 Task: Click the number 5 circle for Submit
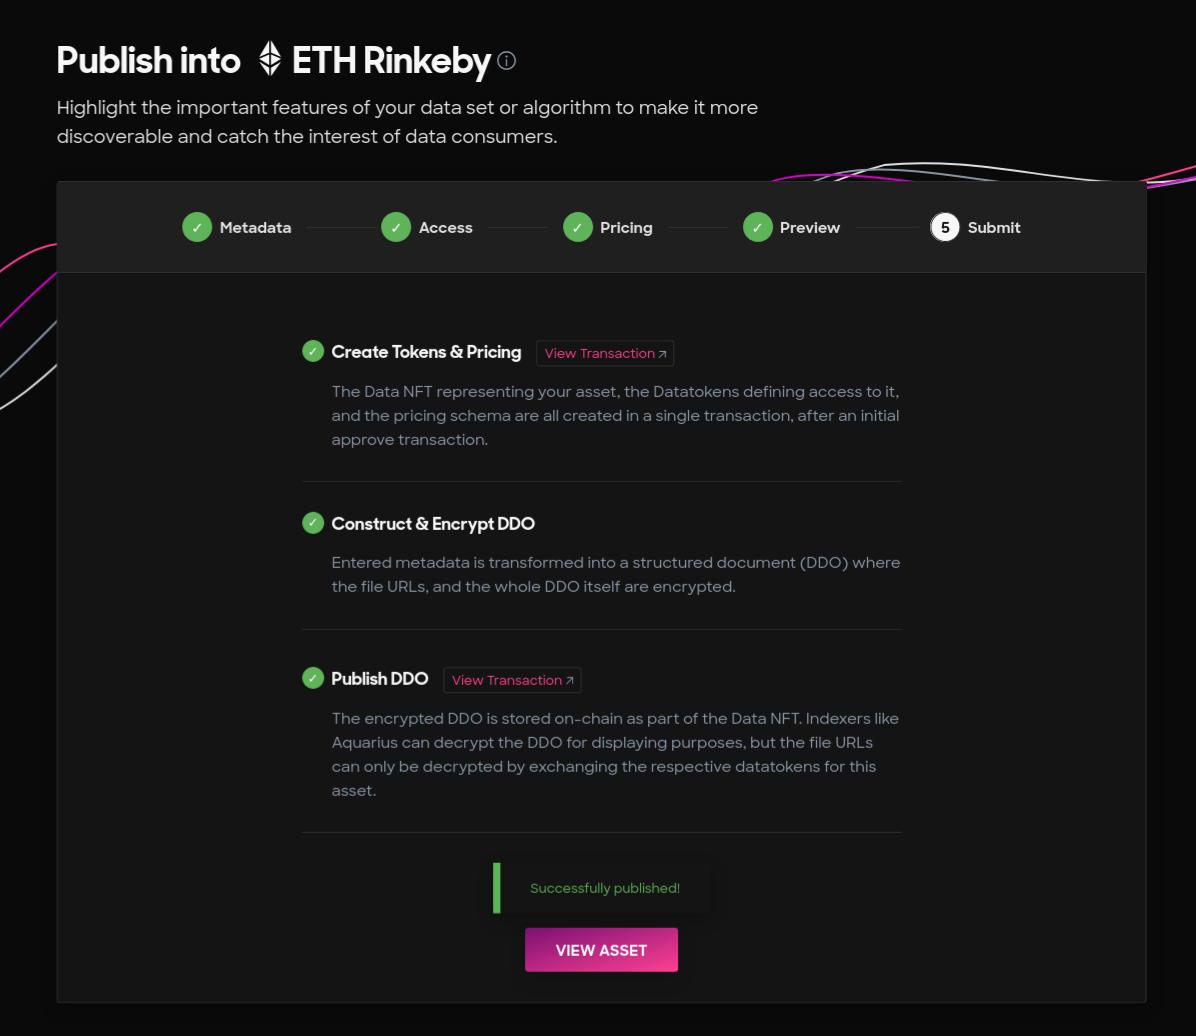[x=944, y=227]
